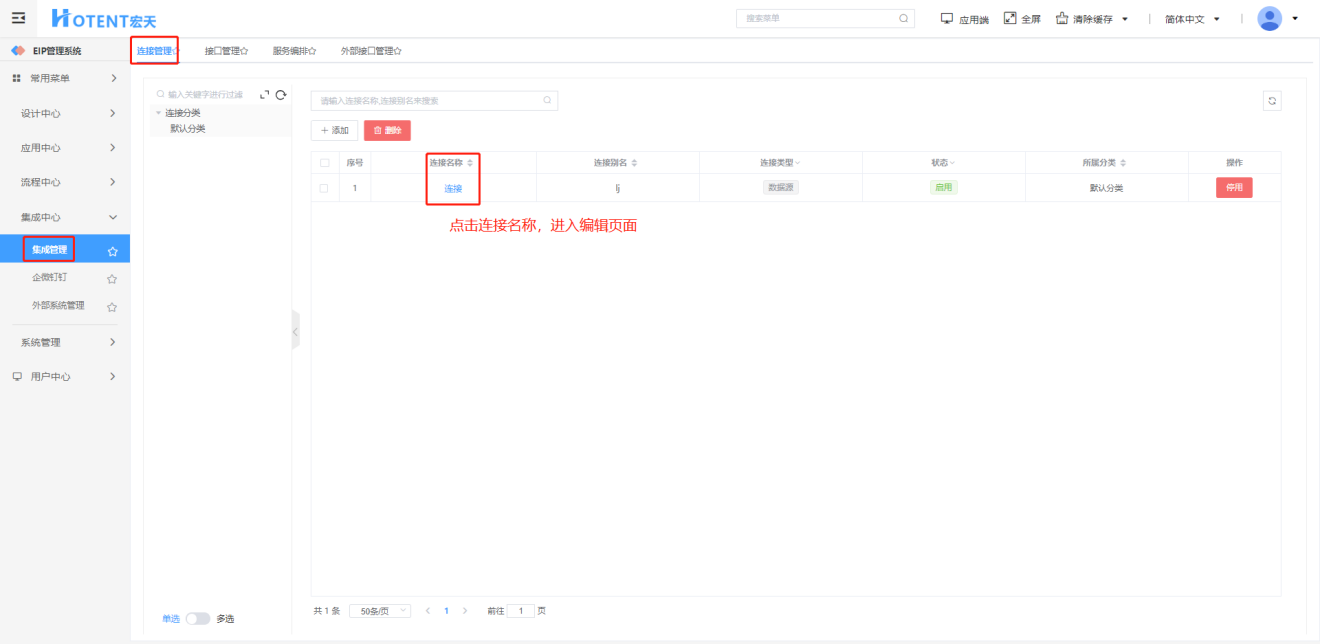
Task: Focus the connection name search field
Action: coord(434,100)
